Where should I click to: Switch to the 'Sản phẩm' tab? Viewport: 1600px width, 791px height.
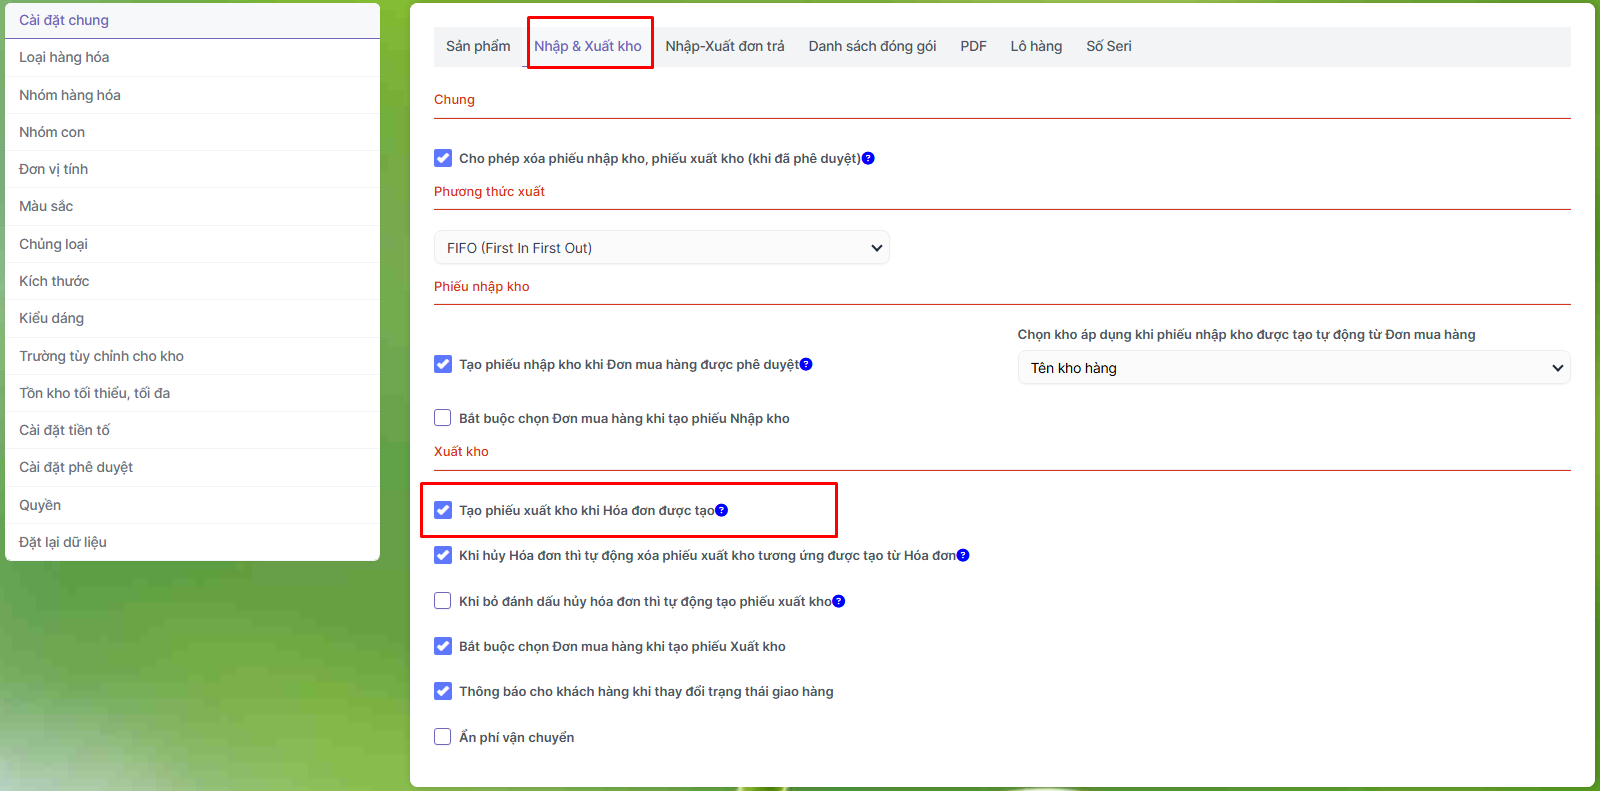(478, 46)
